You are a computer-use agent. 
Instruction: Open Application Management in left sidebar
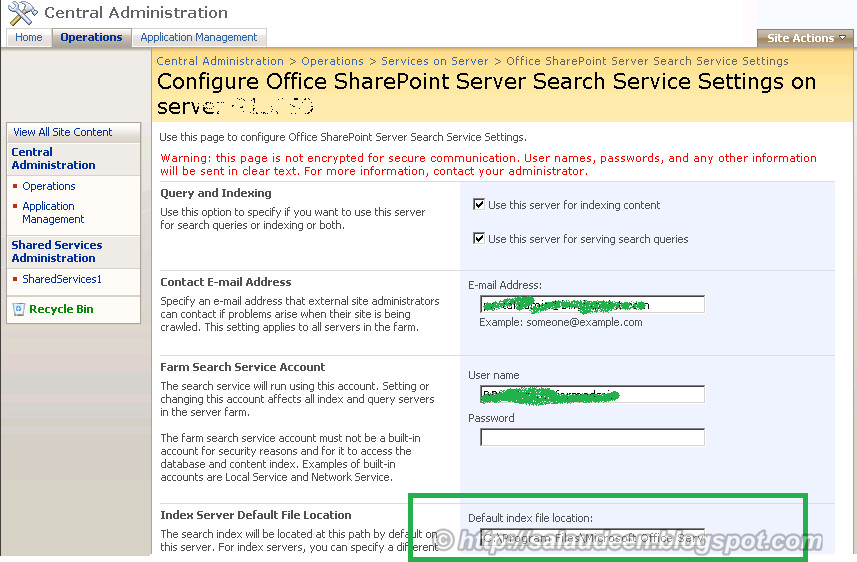coord(53,213)
